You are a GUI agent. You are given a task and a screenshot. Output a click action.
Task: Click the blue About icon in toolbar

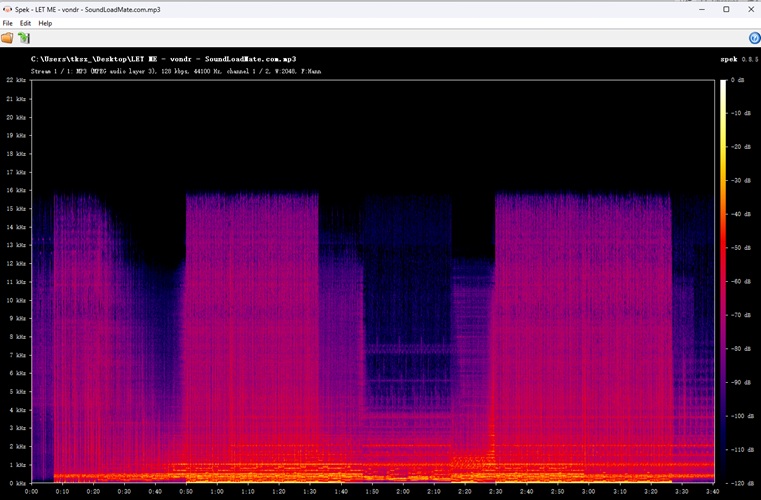754,38
